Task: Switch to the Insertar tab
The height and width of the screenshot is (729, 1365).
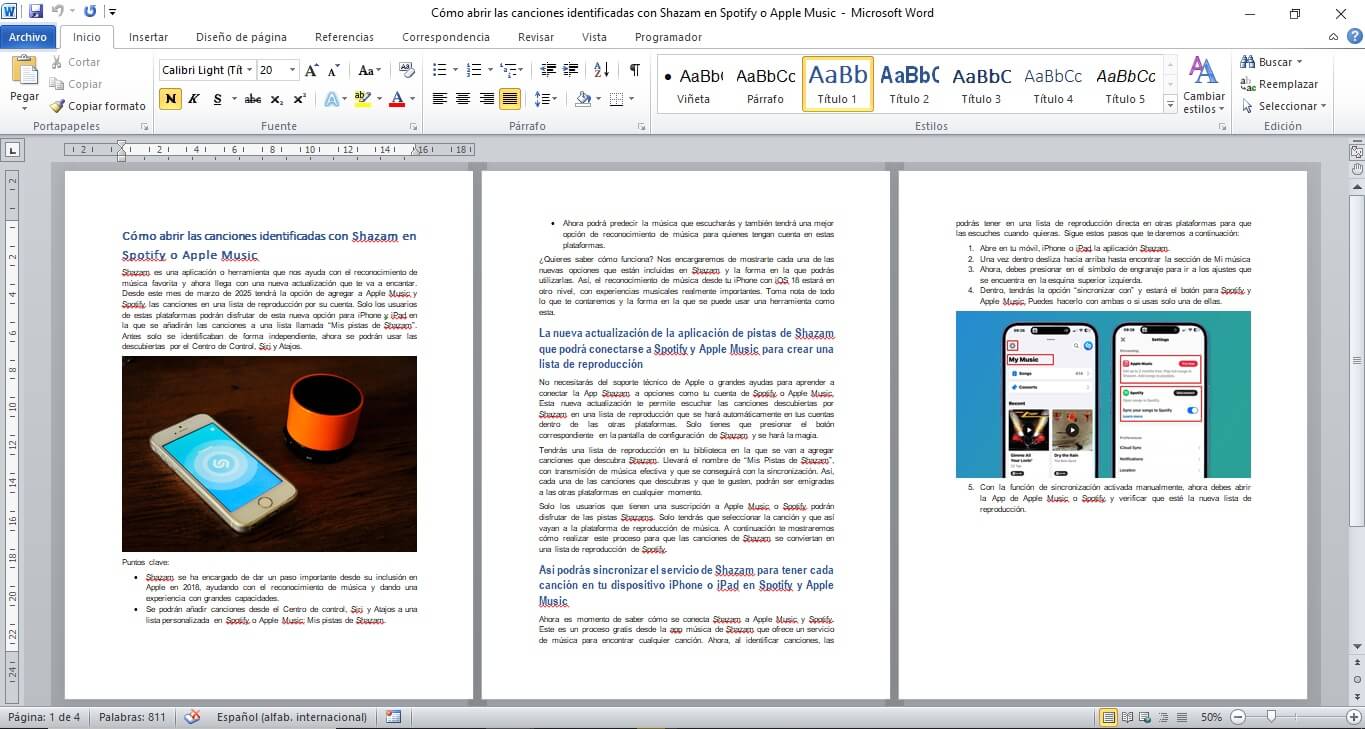Action: pyautogui.click(x=148, y=37)
